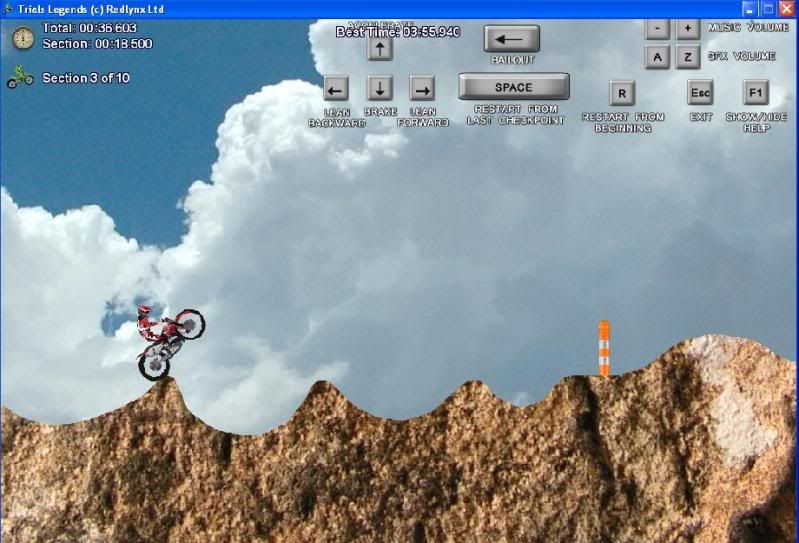Click the left arrow Lean Backward key
799x543 pixels.
[336, 88]
